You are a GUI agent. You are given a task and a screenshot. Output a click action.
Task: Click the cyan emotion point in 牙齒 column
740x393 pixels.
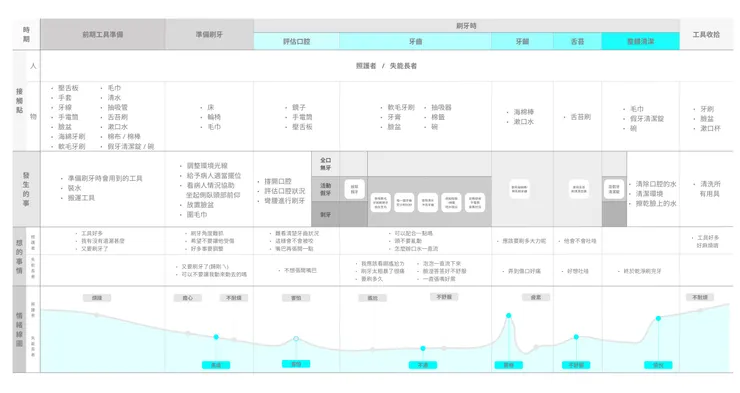point(423,348)
